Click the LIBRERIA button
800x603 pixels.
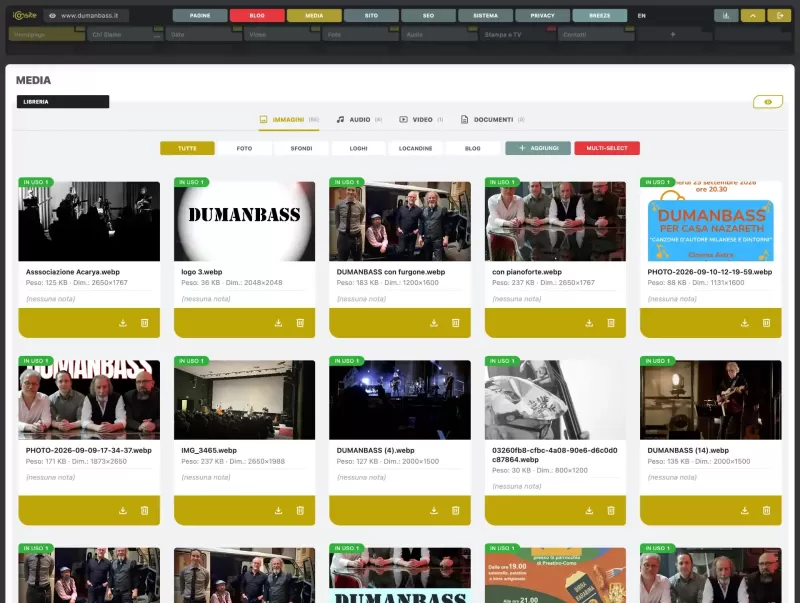pyautogui.click(x=63, y=102)
